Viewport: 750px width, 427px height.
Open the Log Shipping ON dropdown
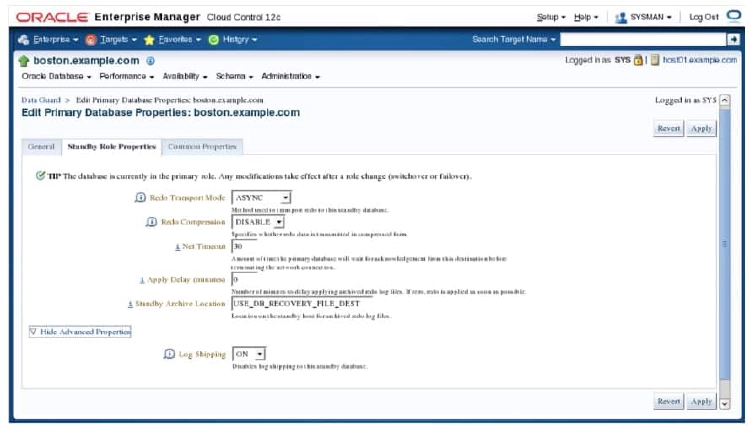pyautogui.click(x=249, y=354)
